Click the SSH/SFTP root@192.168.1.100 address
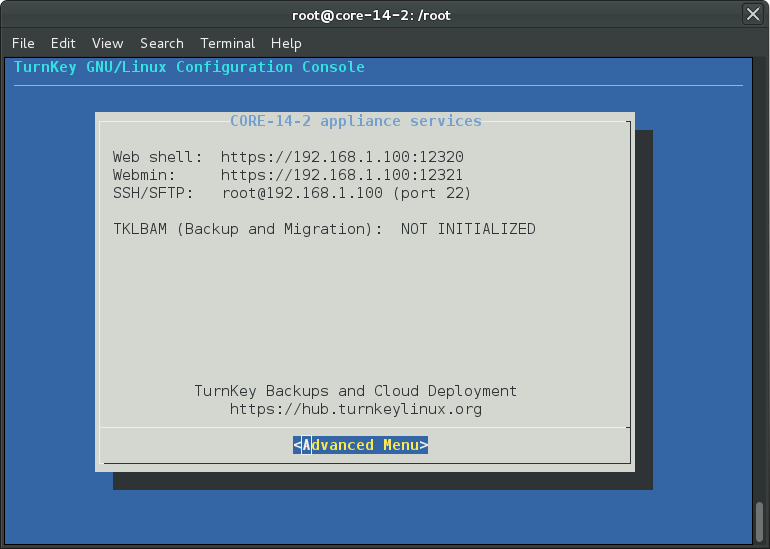This screenshot has width=770, height=549. coord(302,193)
